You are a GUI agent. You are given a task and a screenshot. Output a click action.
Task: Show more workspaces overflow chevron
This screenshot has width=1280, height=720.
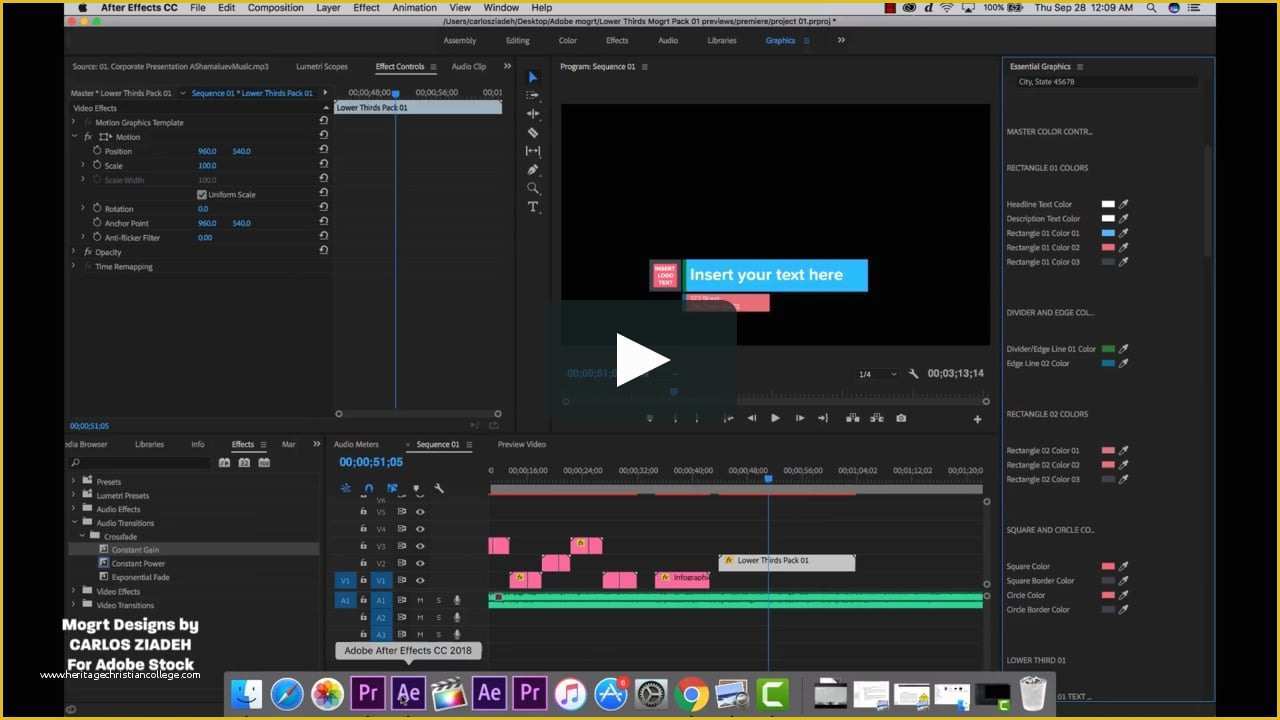click(841, 40)
